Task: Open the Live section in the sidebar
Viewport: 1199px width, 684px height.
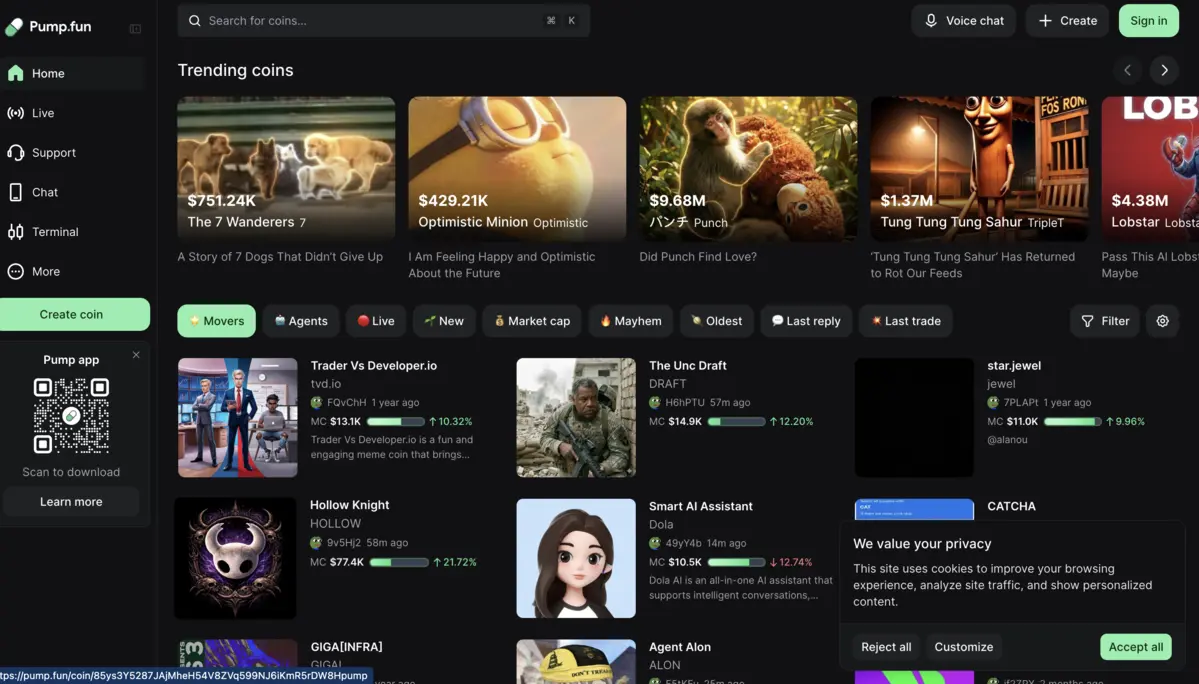Action: coord(43,113)
